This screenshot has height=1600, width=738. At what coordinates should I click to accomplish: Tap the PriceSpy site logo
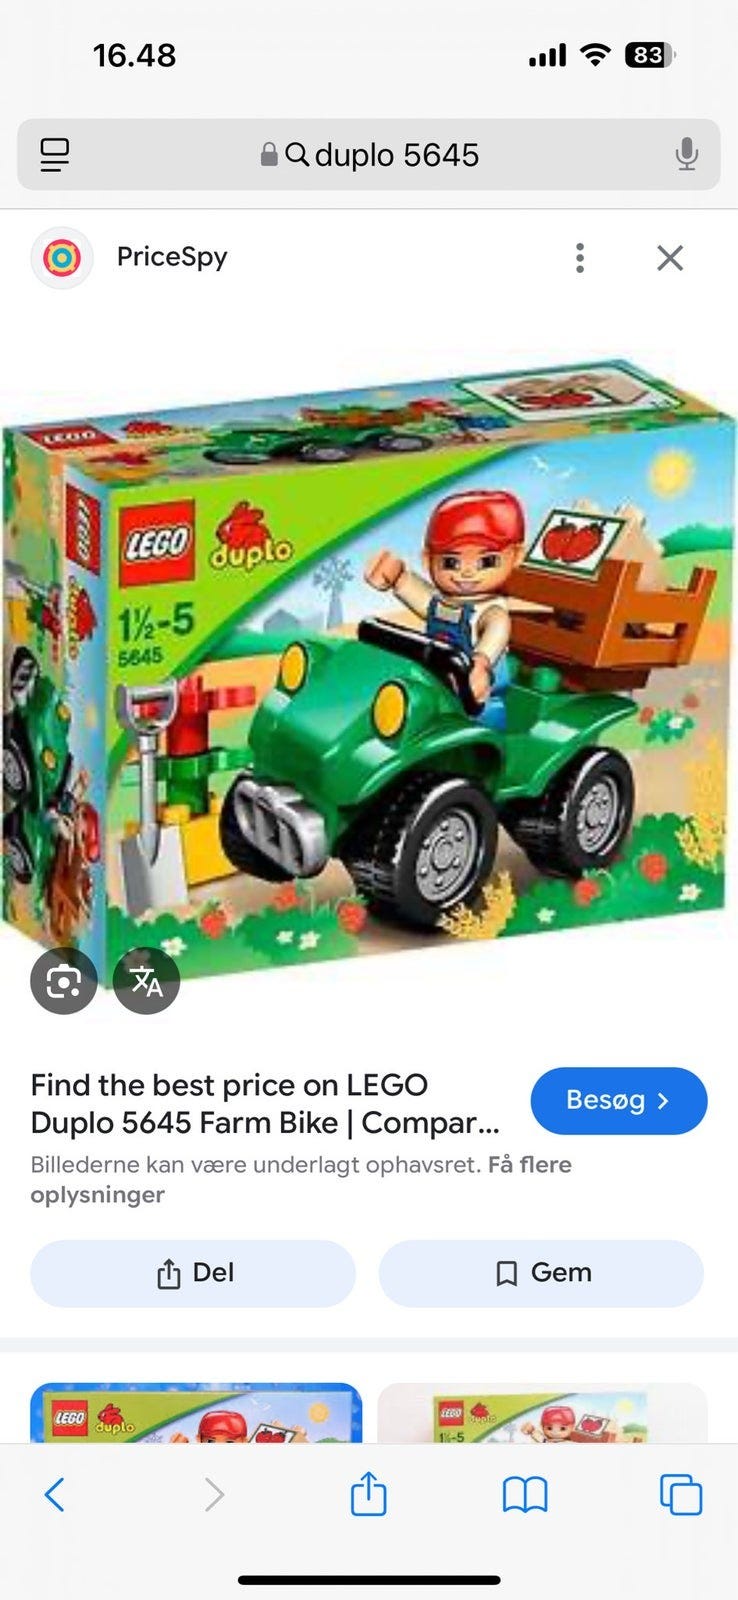(62, 258)
